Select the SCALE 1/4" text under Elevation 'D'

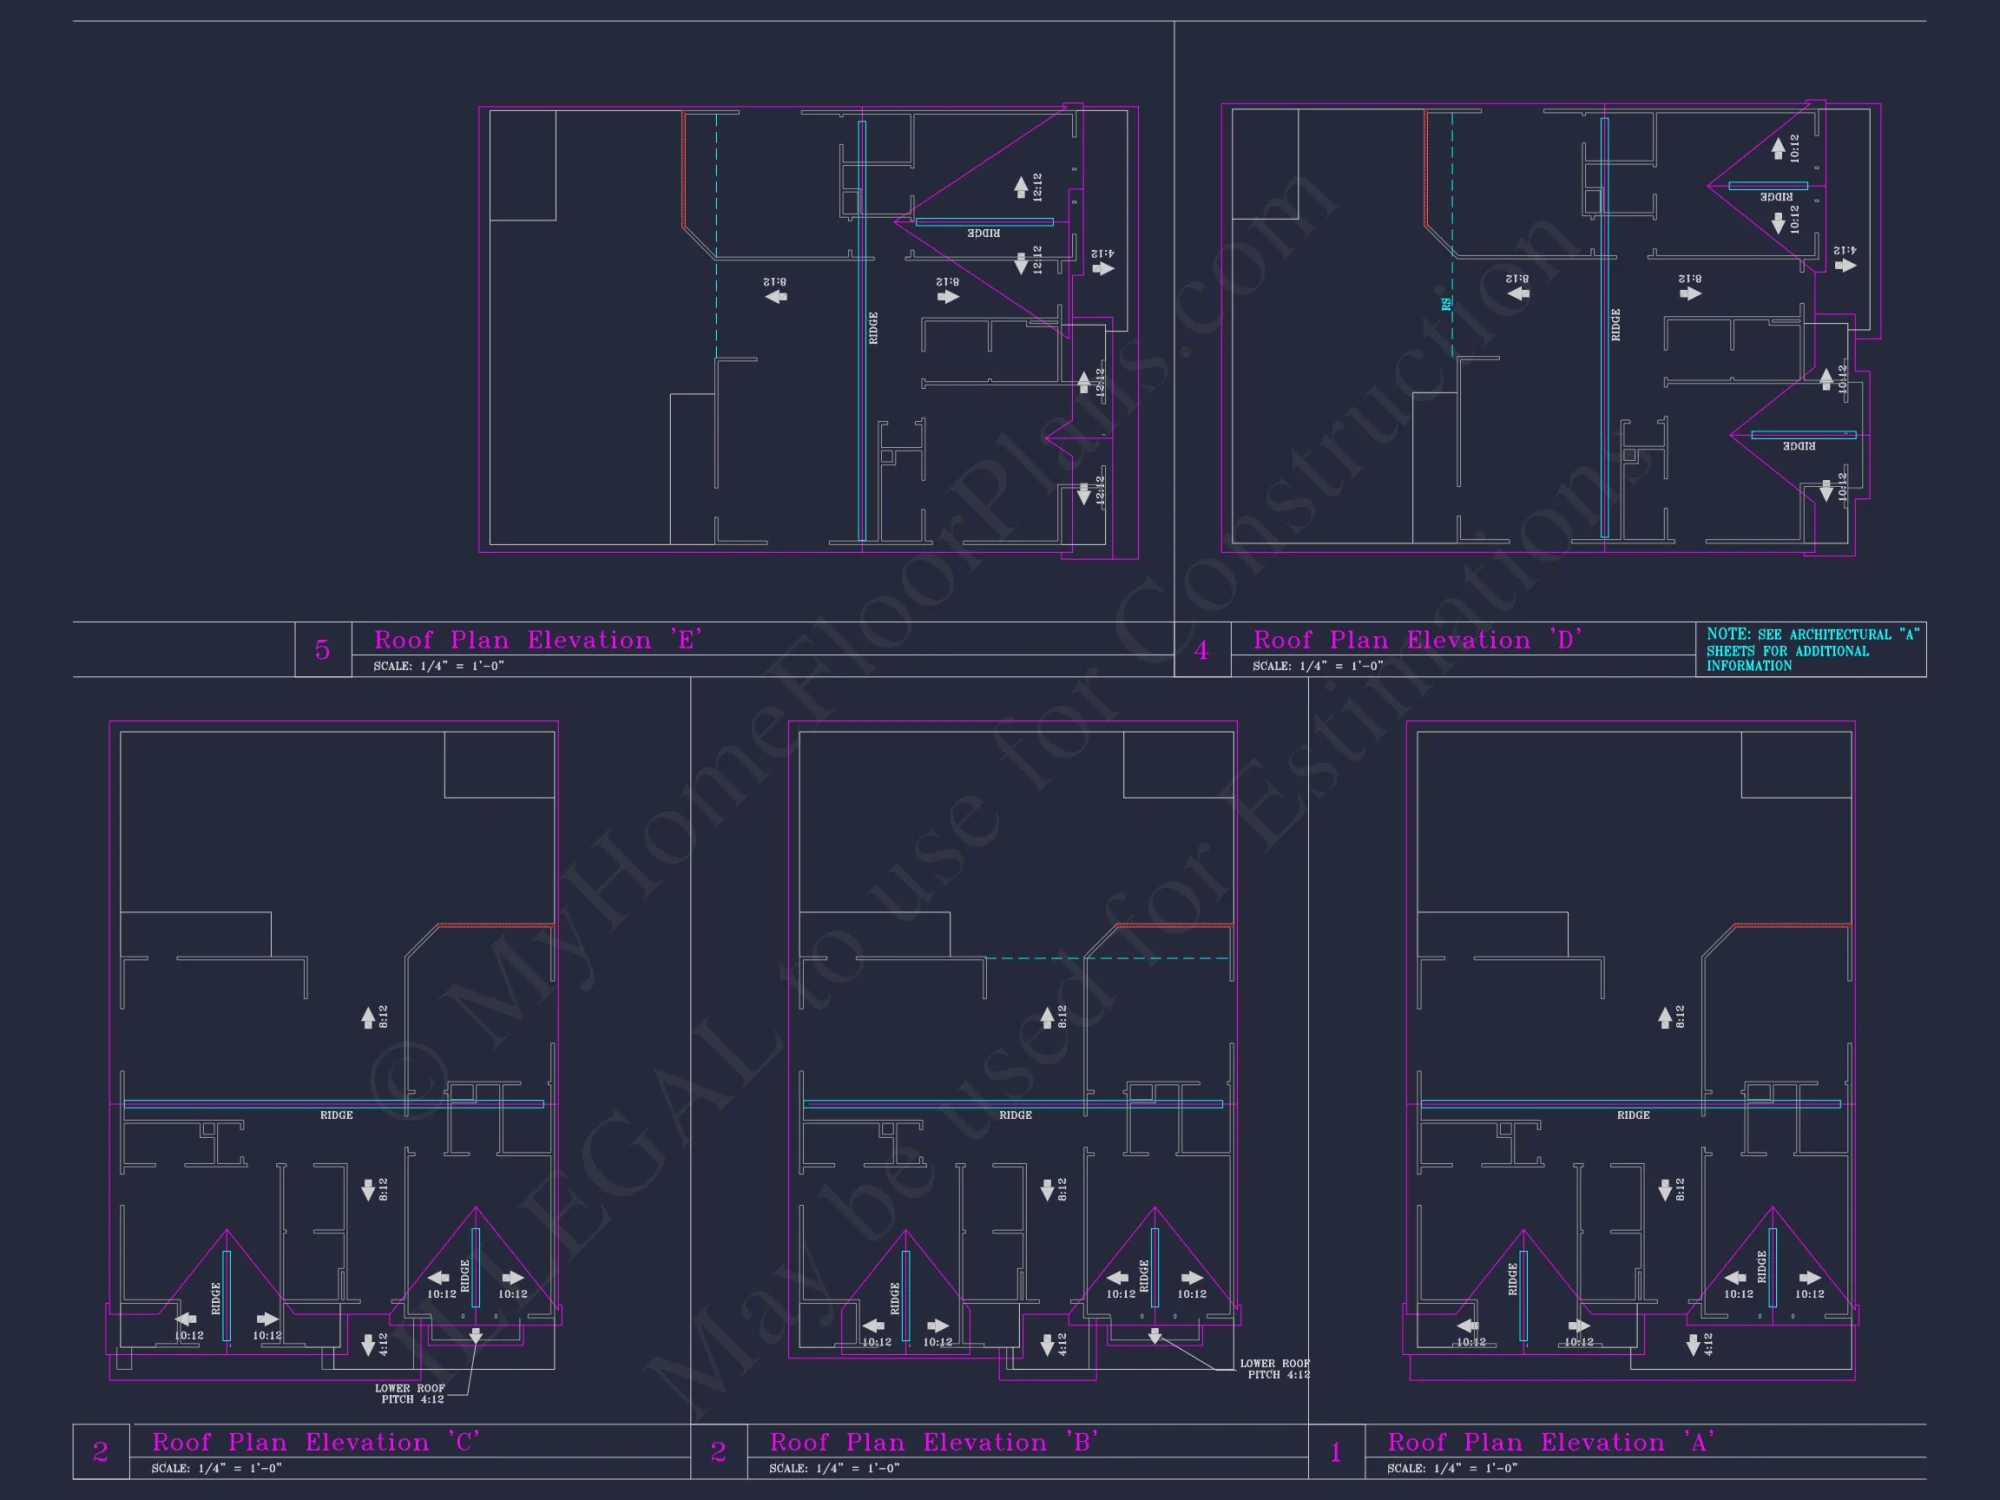click(x=1317, y=663)
